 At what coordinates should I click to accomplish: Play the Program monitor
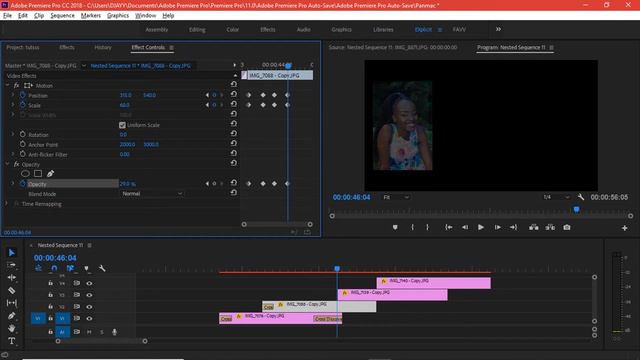[481, 227]
